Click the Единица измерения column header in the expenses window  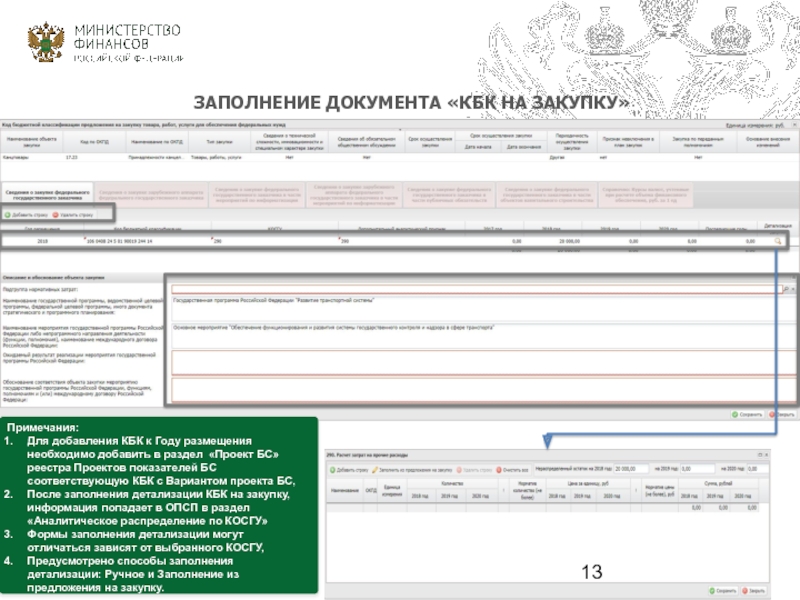(x=392, y=490)
